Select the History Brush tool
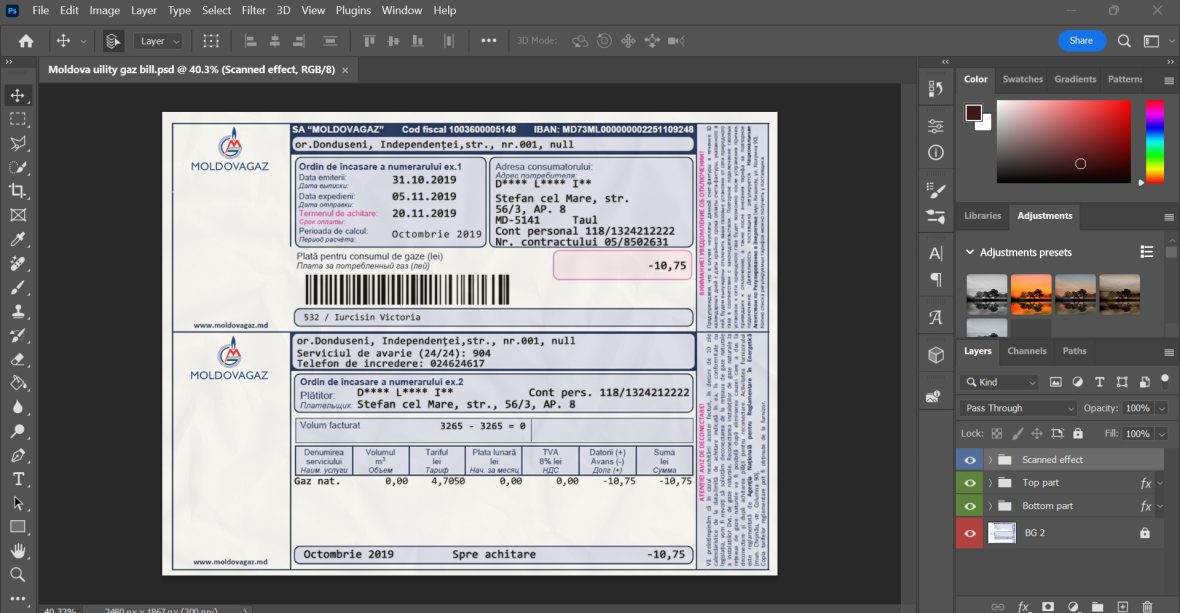The height and width of the screenshot is (613, 1180). (17, 335)
